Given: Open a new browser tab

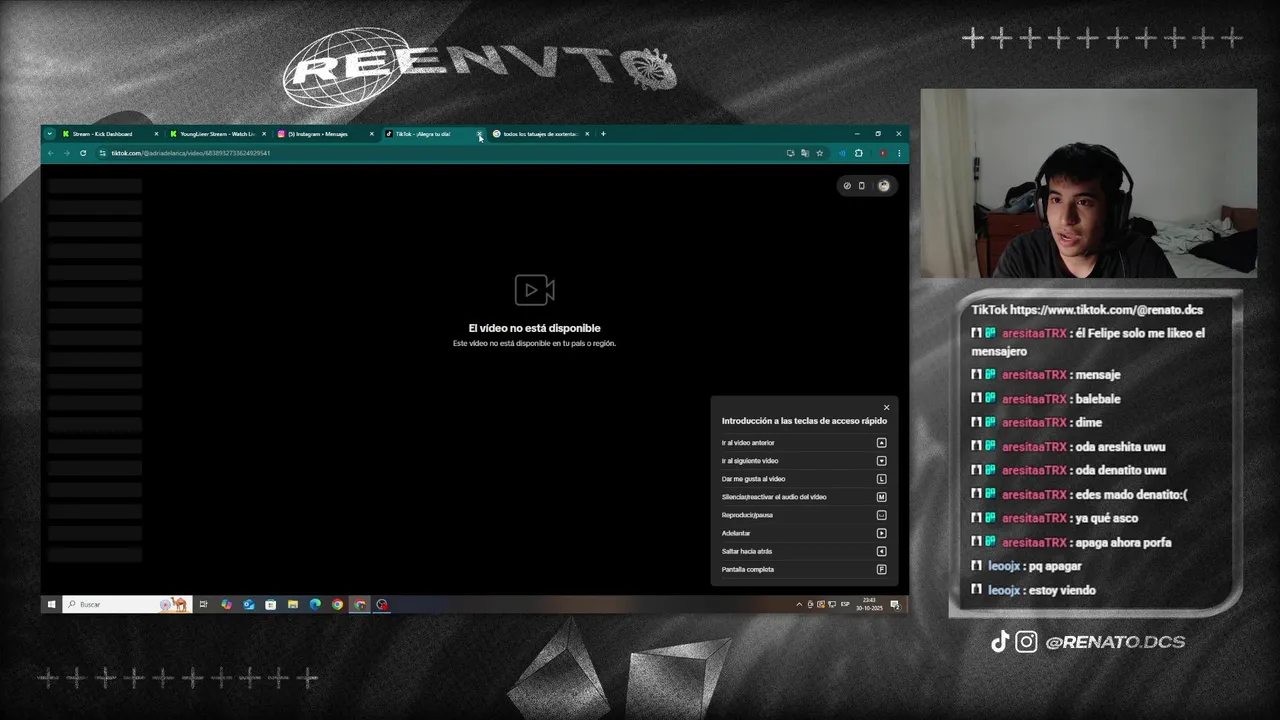Looking at the screenshot, I should click(603, 134).
